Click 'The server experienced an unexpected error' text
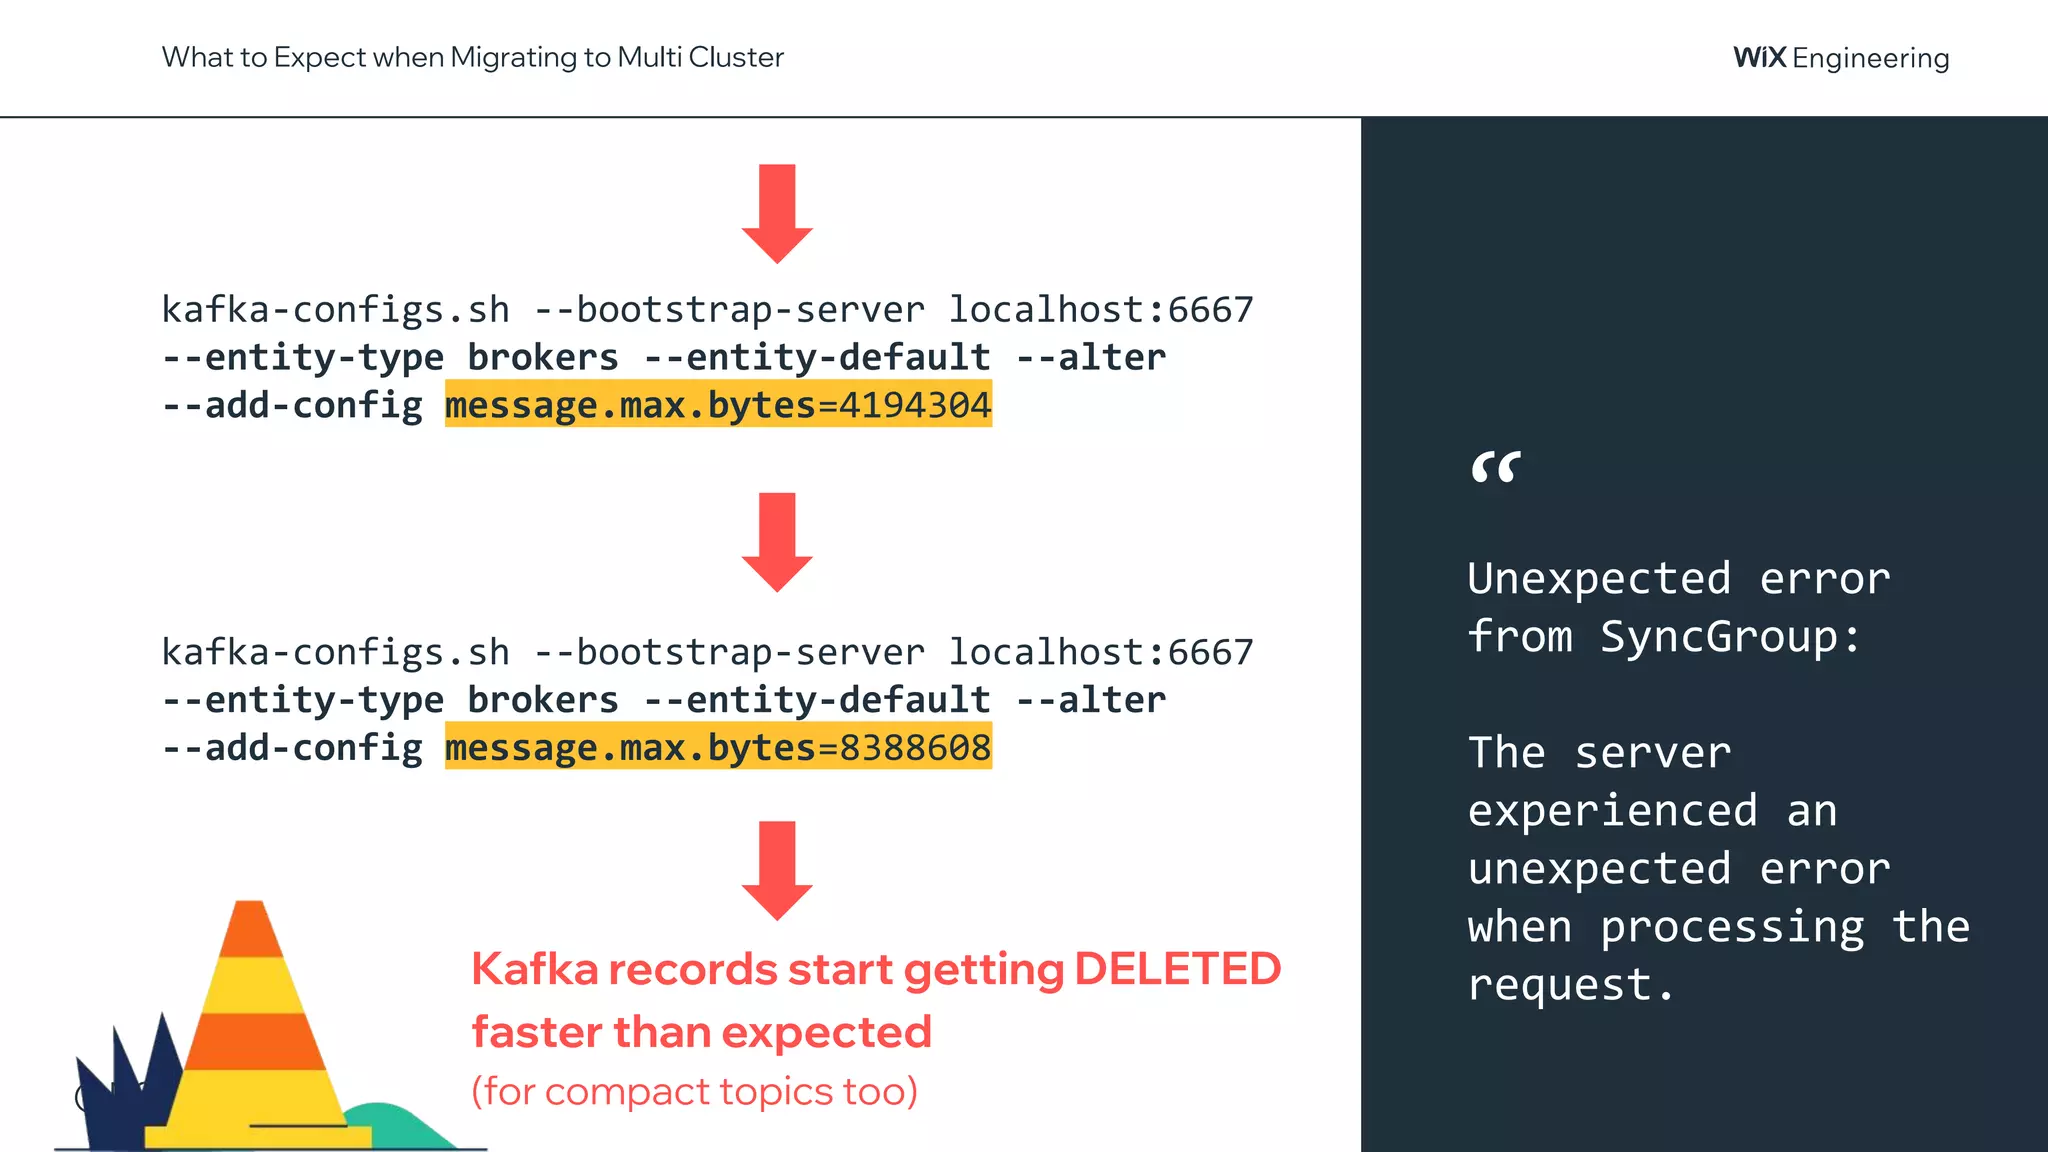2048x1152 pixels. (x=1679, y=810)
